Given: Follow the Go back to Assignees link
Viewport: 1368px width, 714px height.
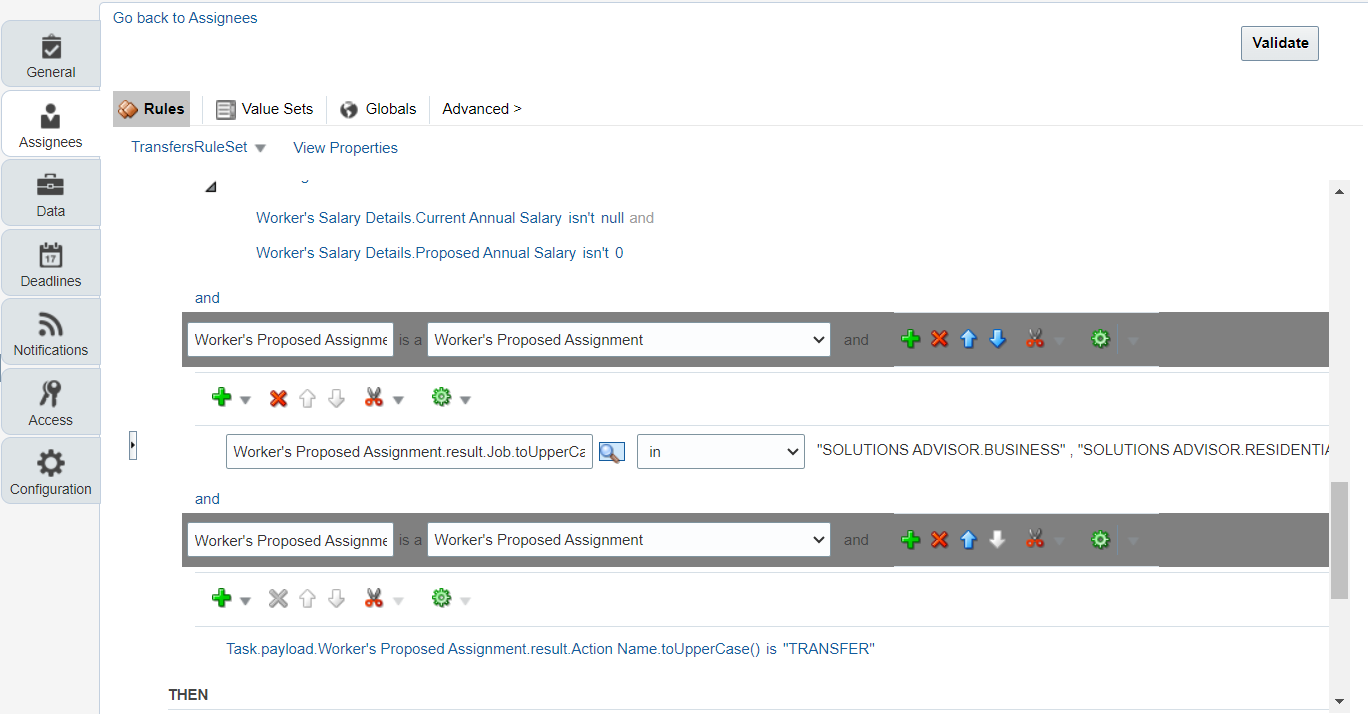Looking at the screenshot, I should tap(185, 18).
